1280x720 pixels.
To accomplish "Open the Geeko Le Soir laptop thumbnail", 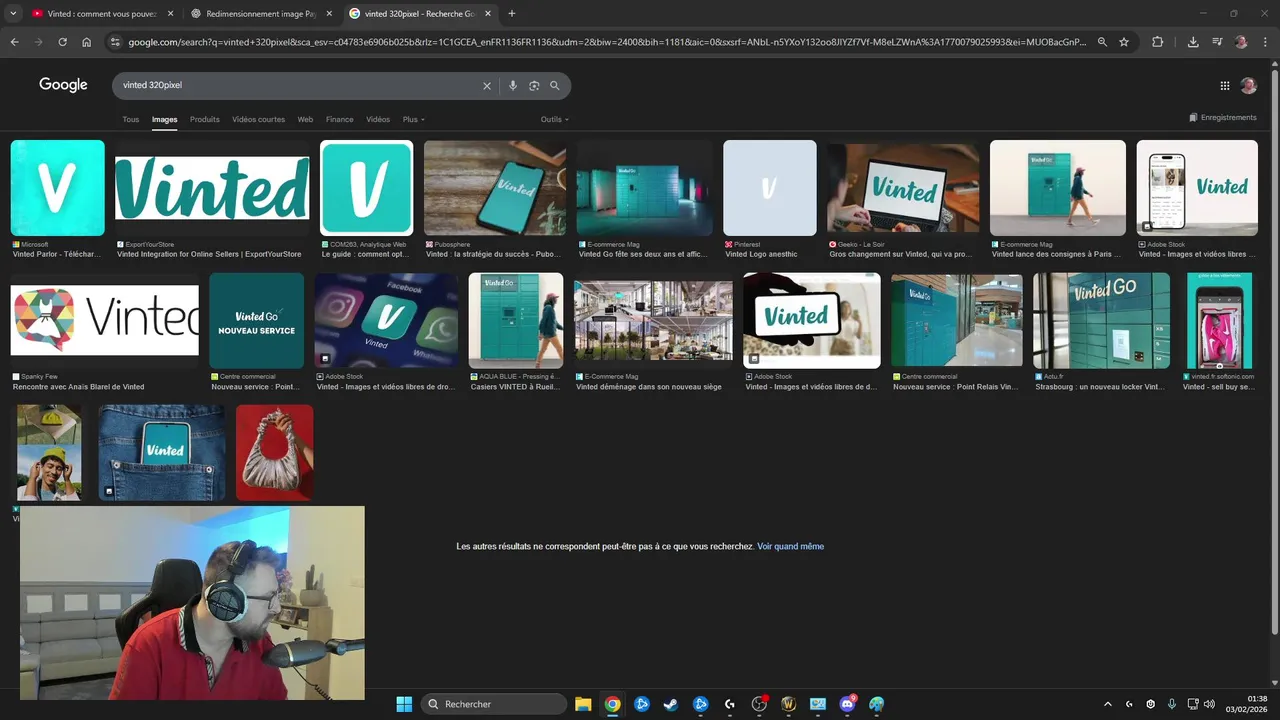I will 903,188.
